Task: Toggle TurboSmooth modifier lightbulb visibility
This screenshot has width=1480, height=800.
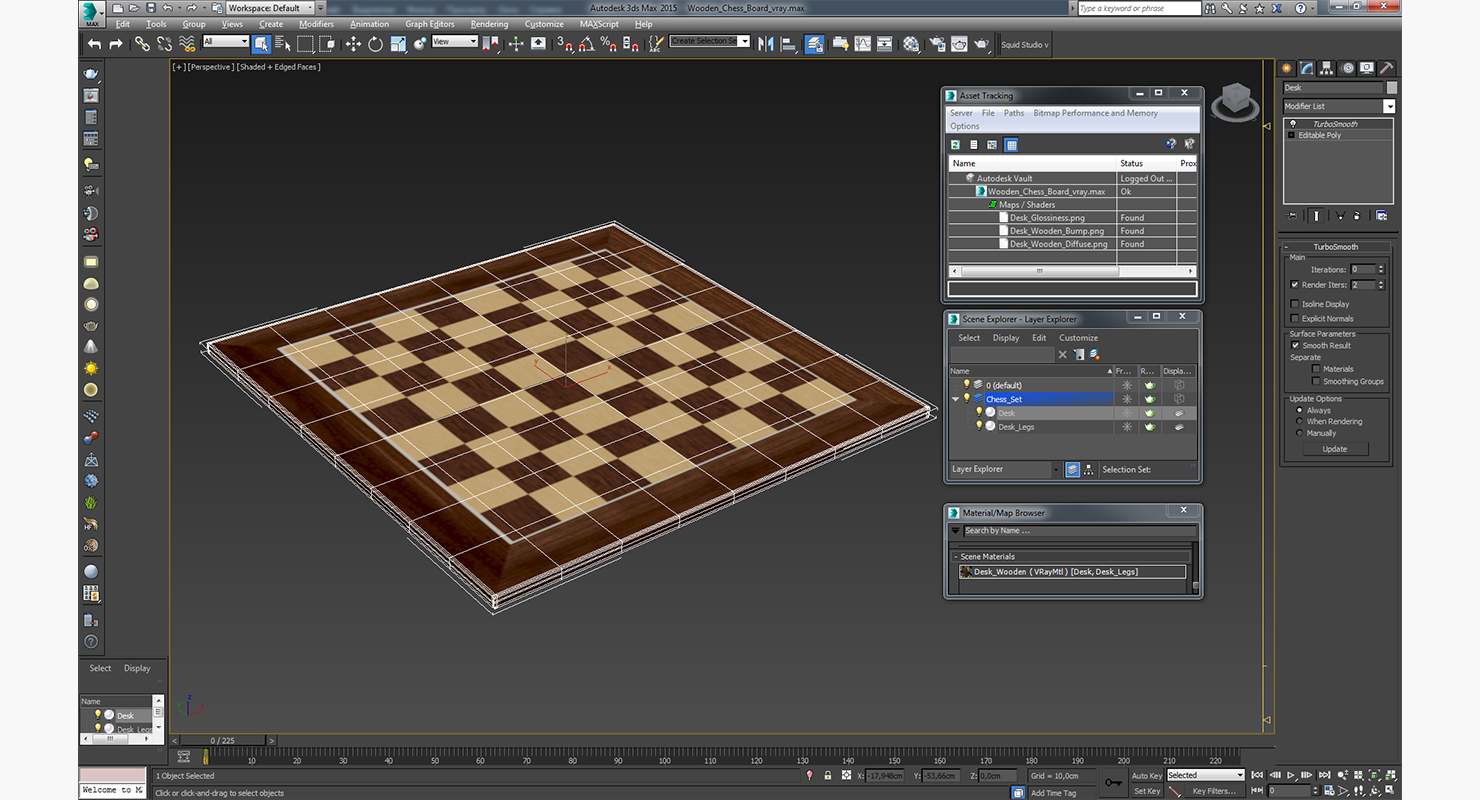Action: pos(1292,124)
